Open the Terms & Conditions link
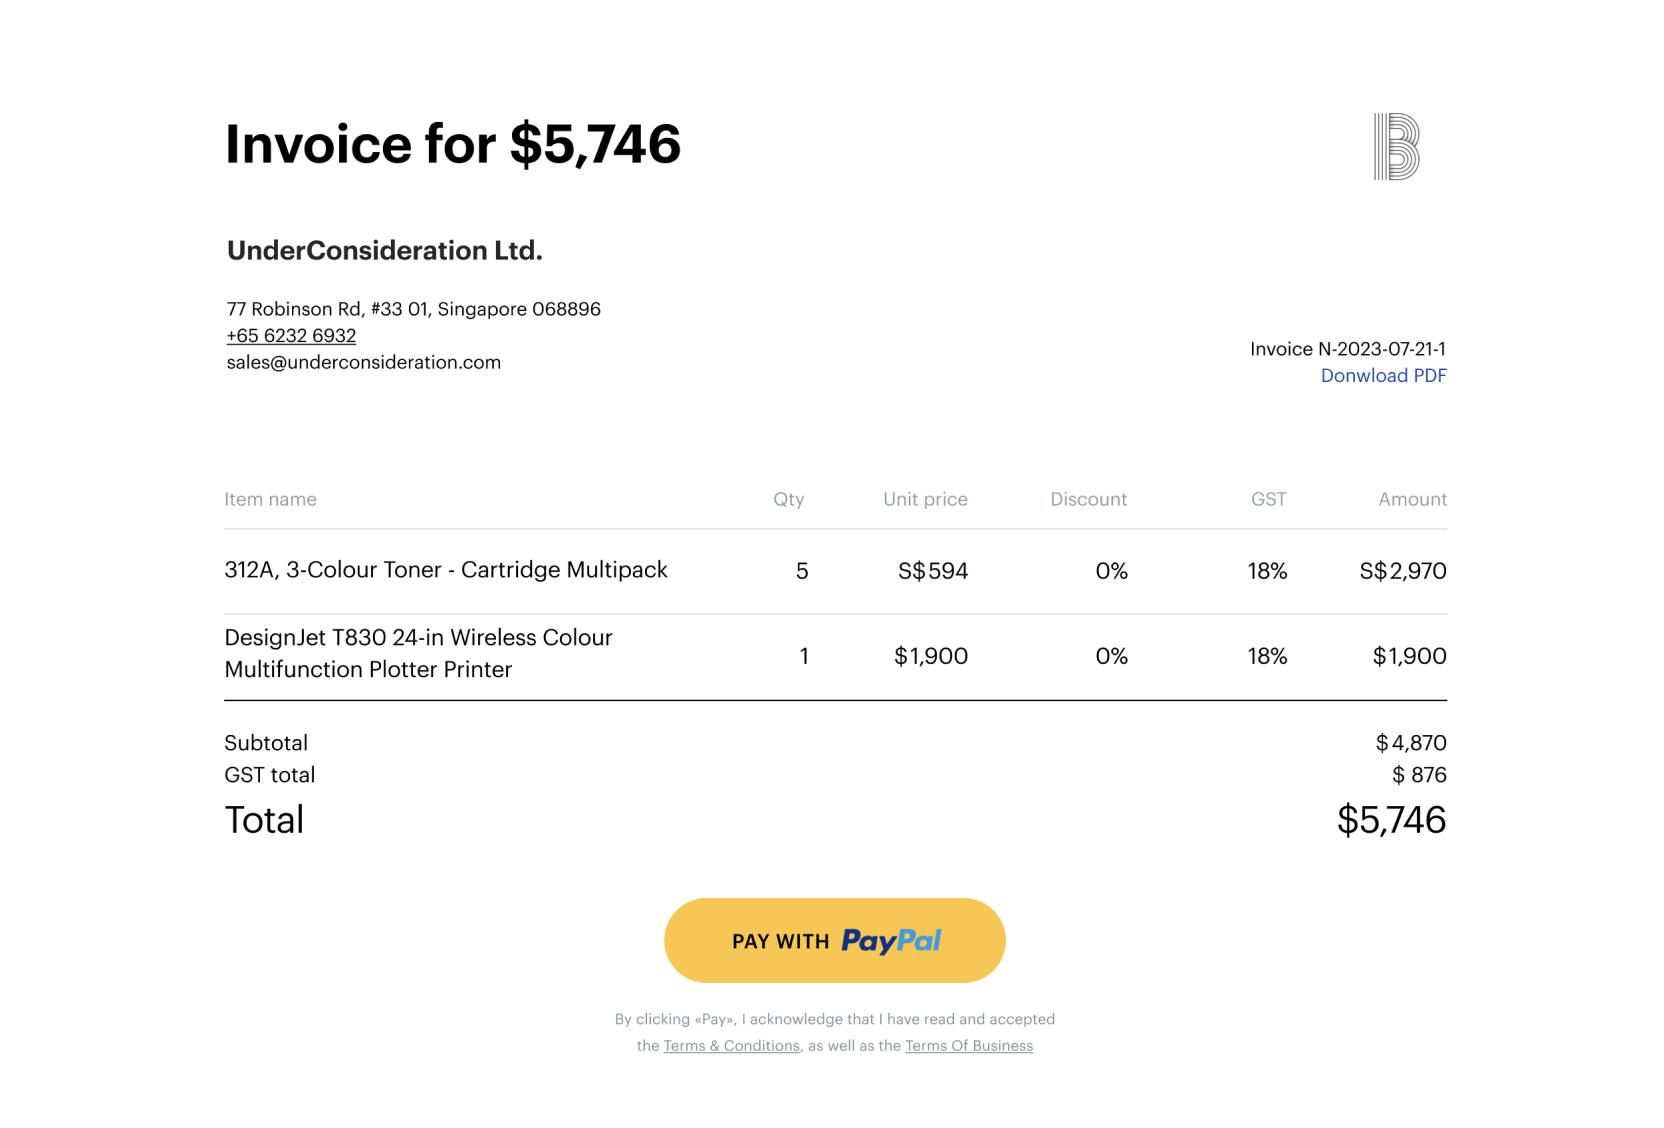1664x1128 pixels. pos(731,1046)
